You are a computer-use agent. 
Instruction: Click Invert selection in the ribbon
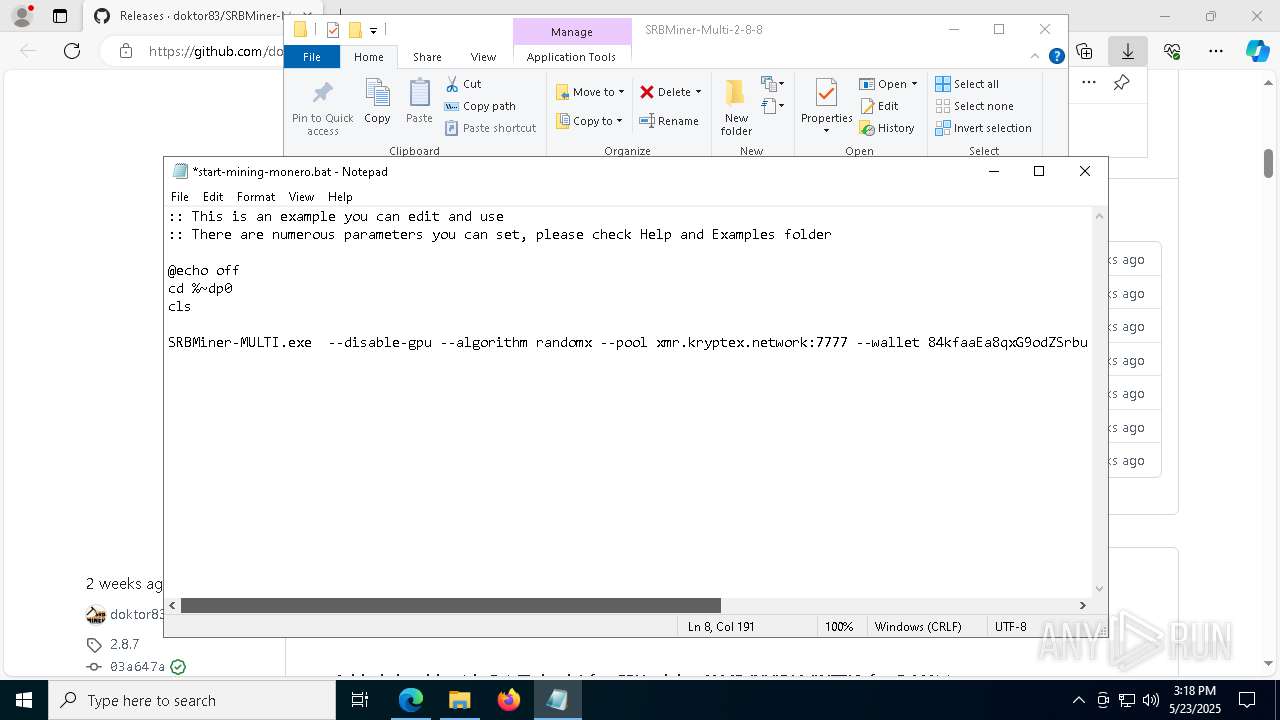[x=983, y=128]
